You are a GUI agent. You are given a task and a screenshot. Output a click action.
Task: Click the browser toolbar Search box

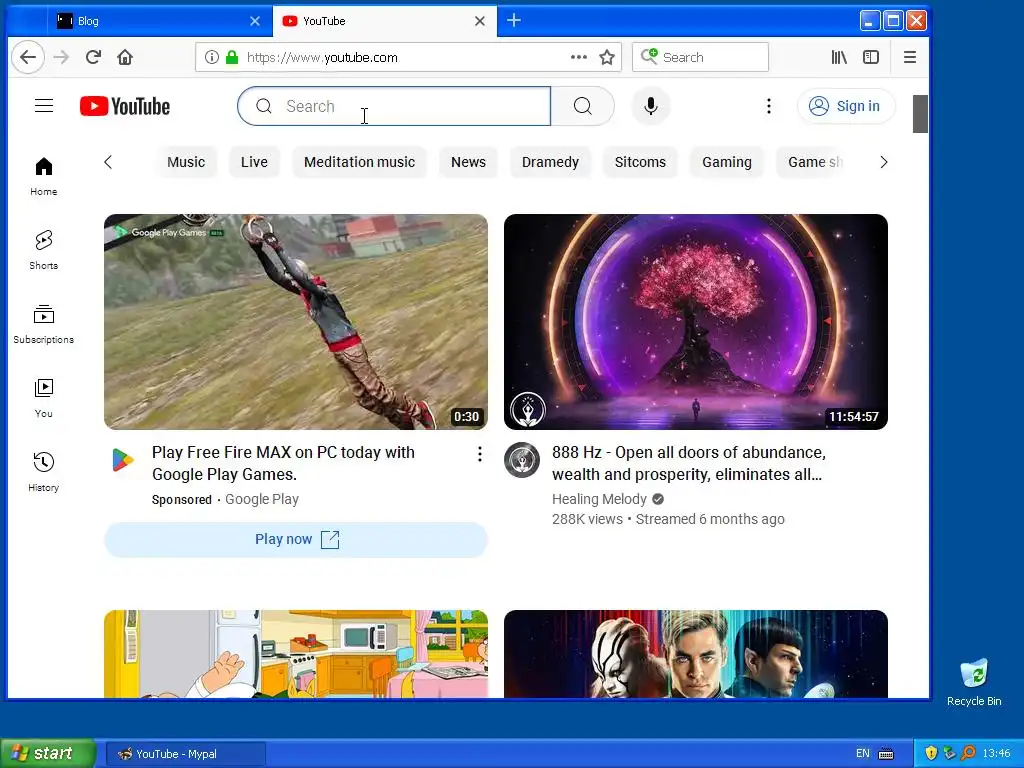click(700, 57)
